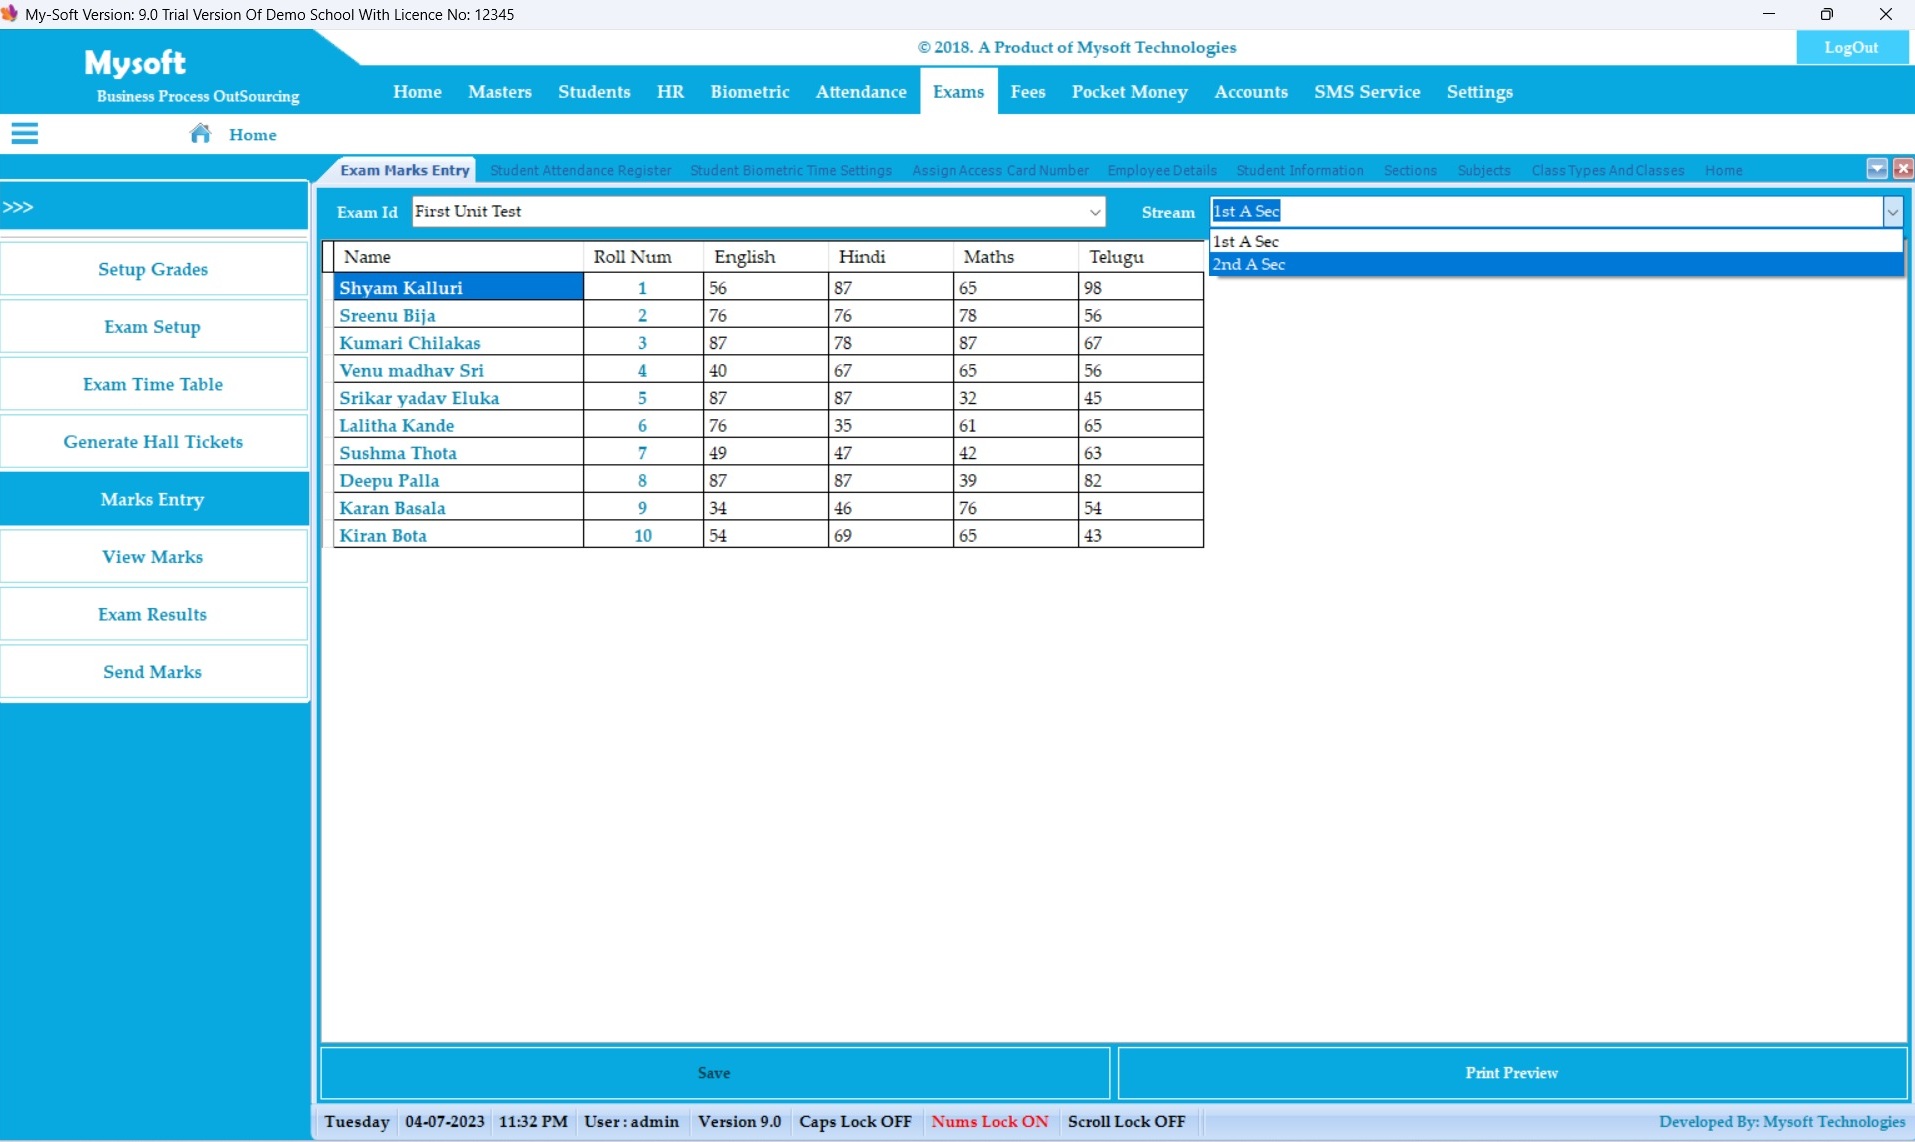1915x1142 pixels.
Task: Click the Print Preview button
Action: click(1511, 1073)
